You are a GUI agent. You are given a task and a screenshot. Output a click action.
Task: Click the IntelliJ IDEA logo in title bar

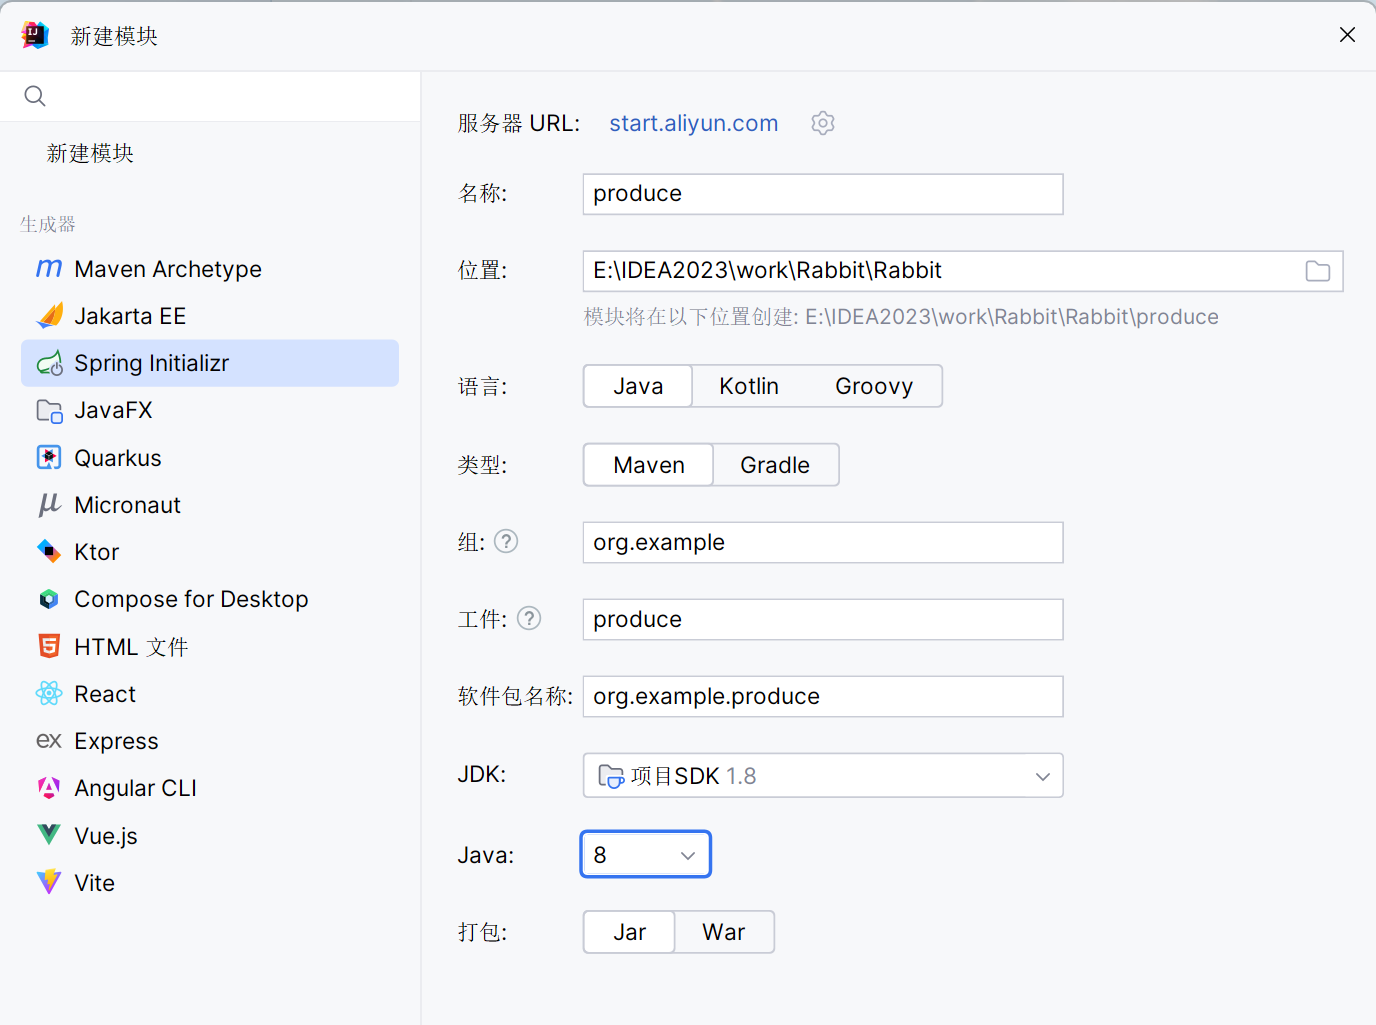(x=35, y=35)
